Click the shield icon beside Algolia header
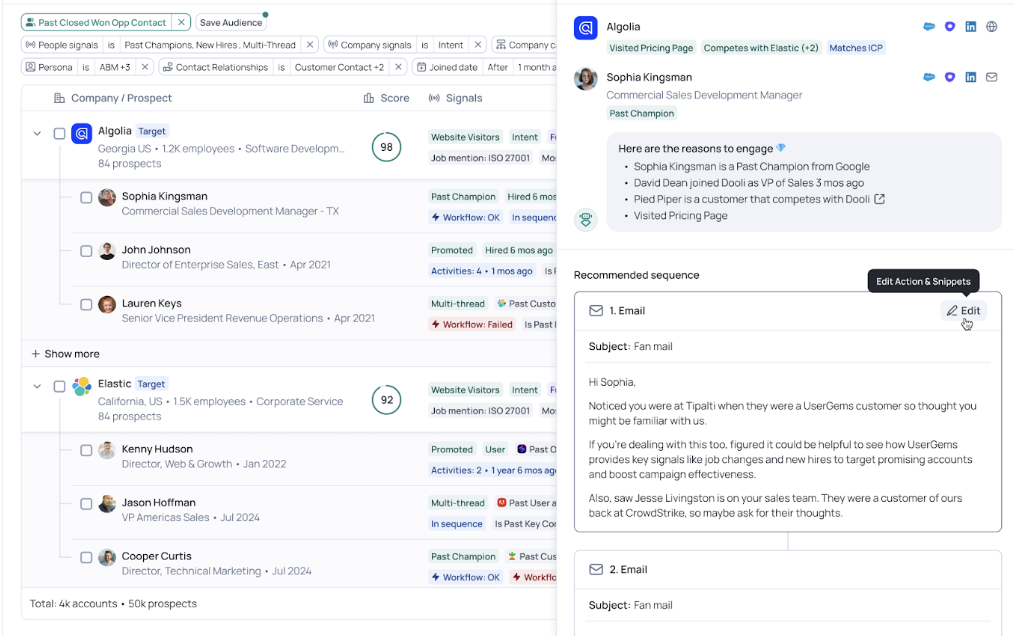This screenshot has width=1014, height=636. (949, 27)
